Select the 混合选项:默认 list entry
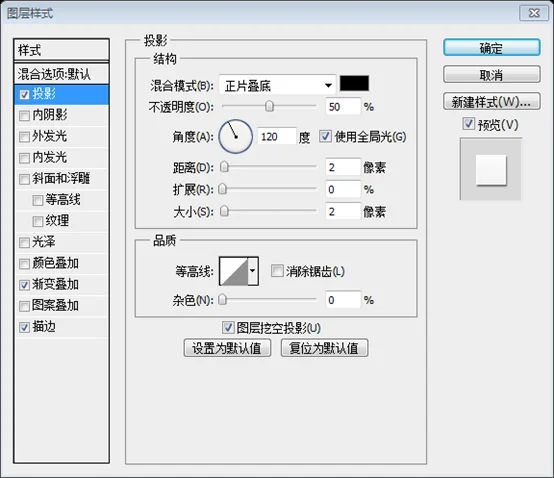The height and width of the screenshot is (478, 554). [61, 74]
